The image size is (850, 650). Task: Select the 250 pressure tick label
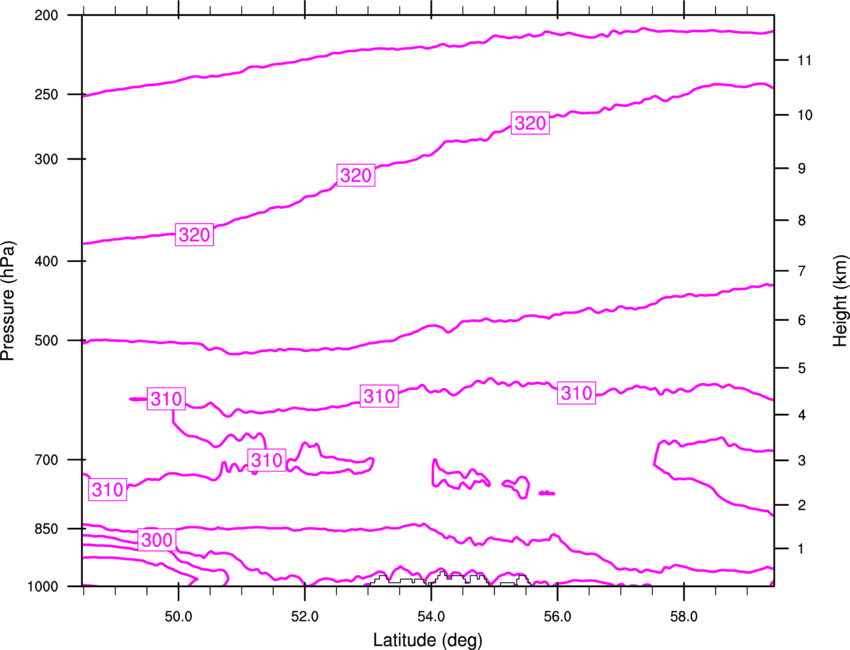46,94
